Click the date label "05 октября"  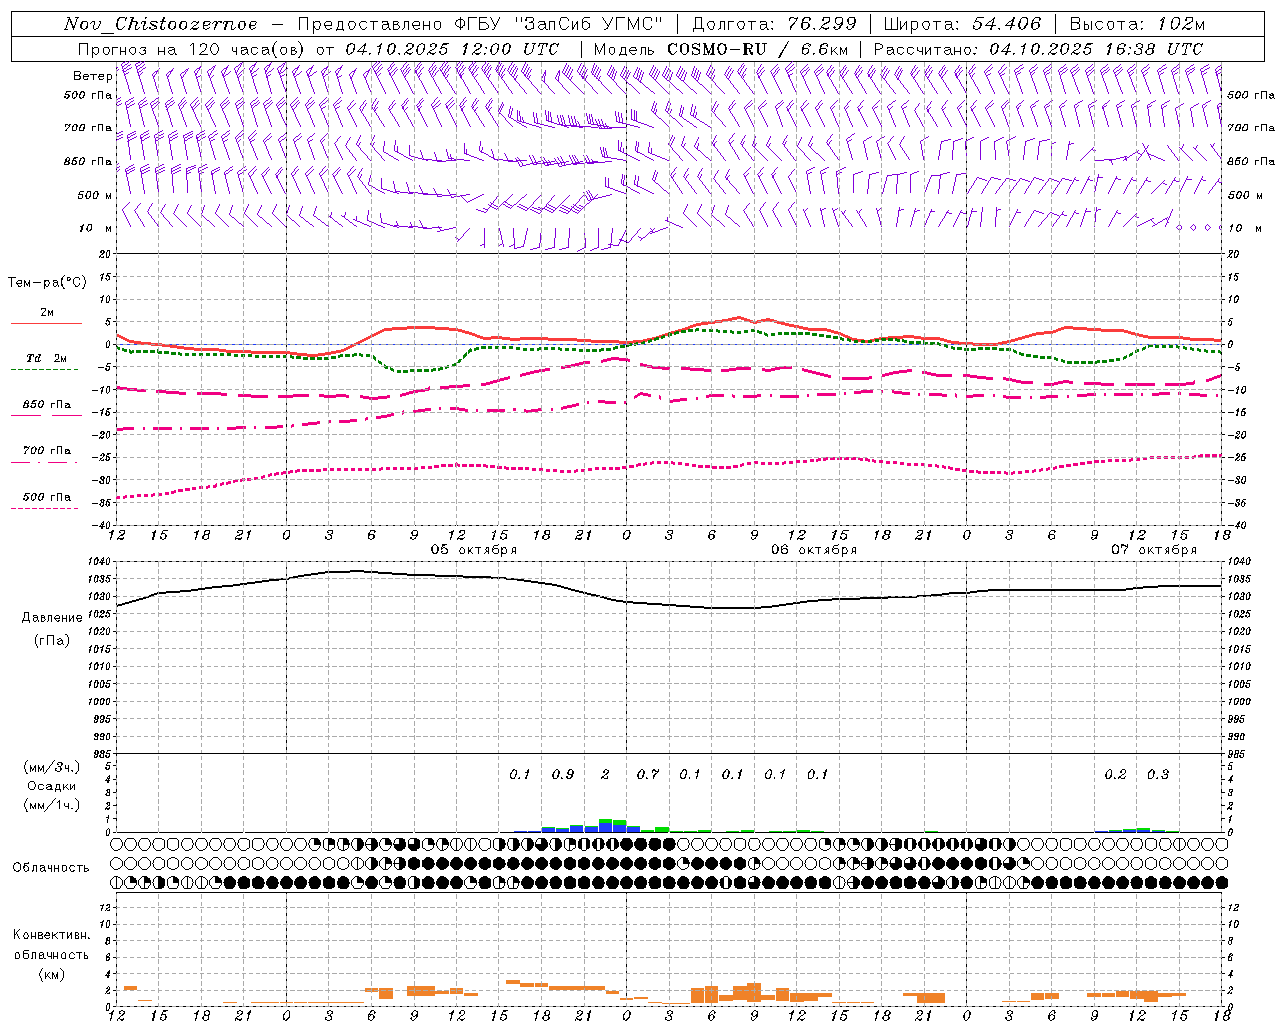474,549
